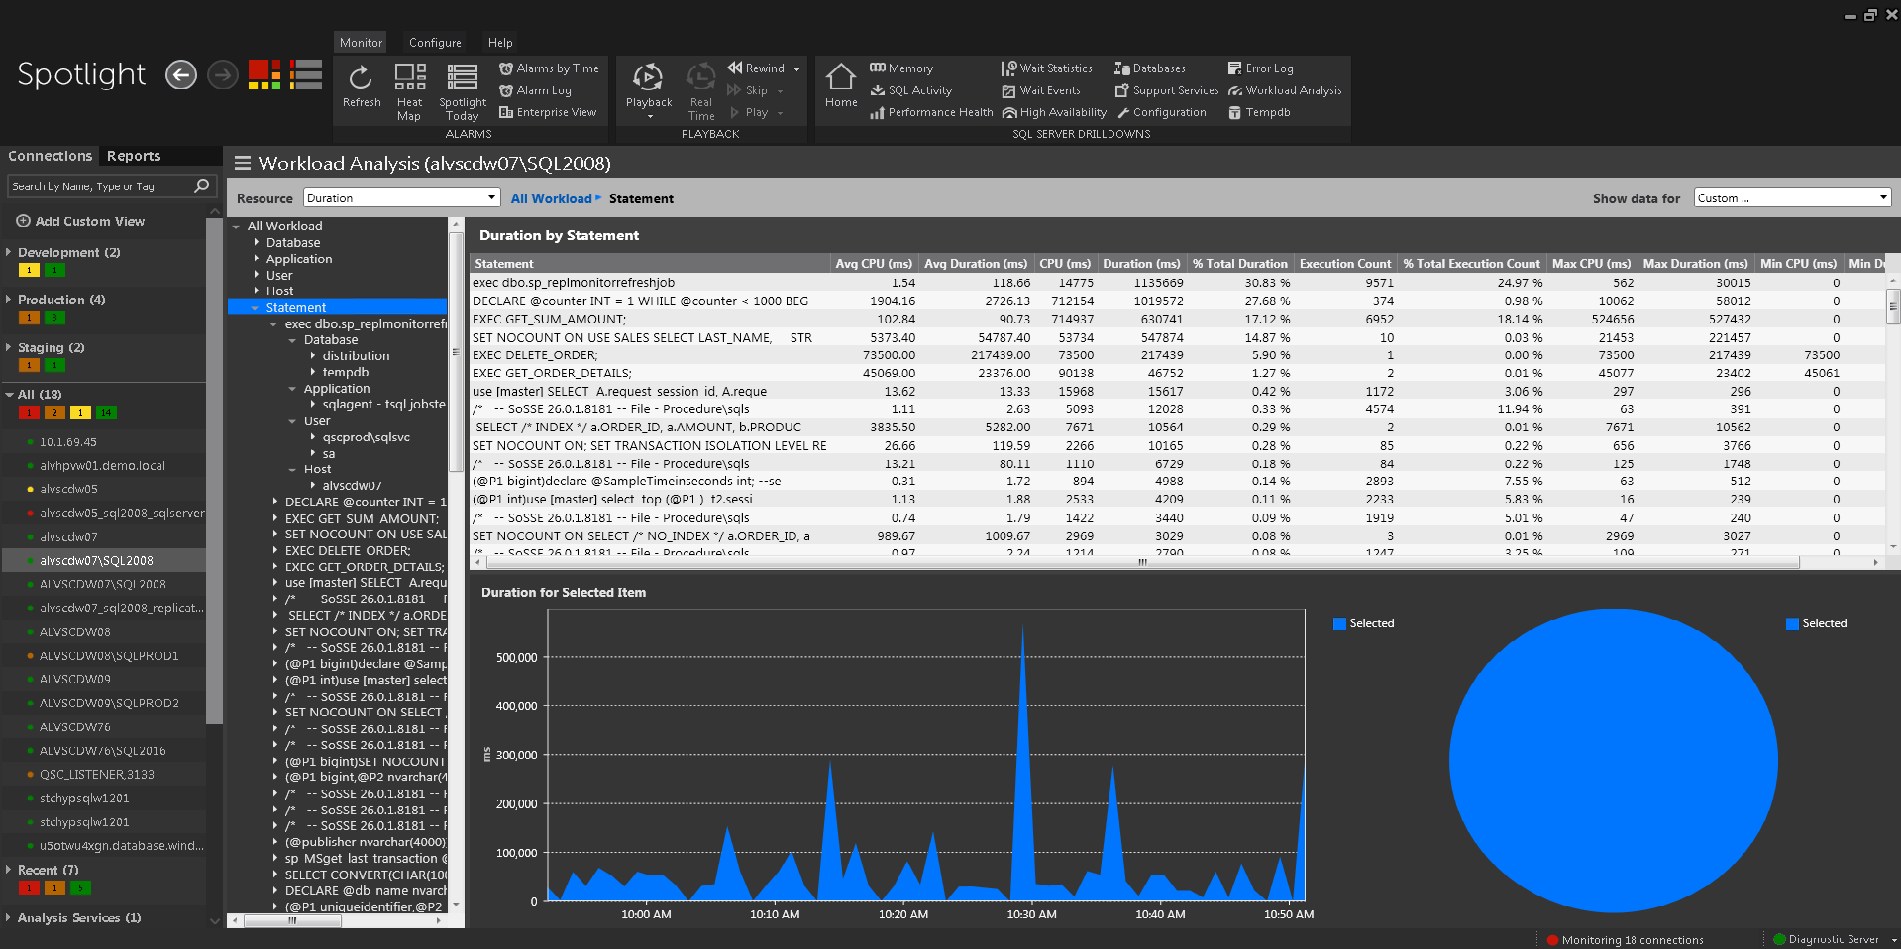
Task: Open the Heat Map view
Action: 409,78
